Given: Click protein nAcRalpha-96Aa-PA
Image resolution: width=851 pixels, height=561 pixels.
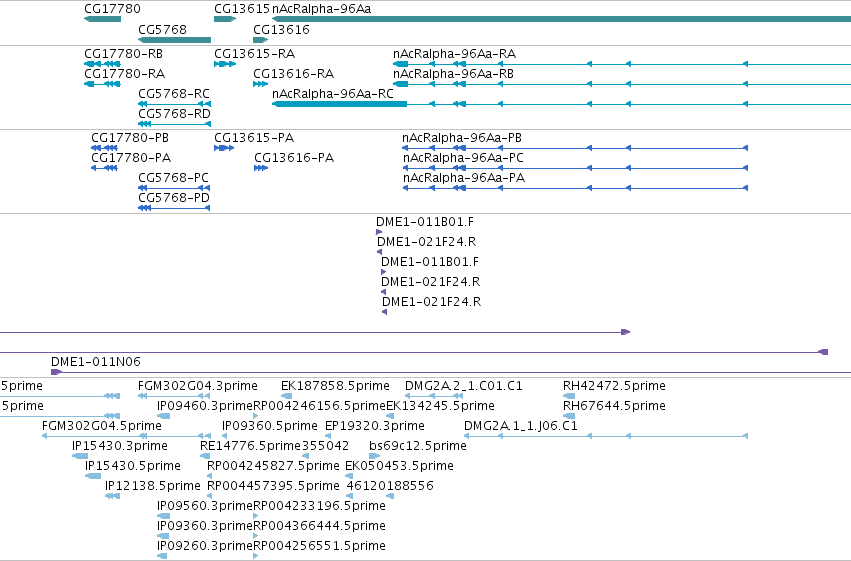Looking at the screenshot, I should (x=463, y=178).
